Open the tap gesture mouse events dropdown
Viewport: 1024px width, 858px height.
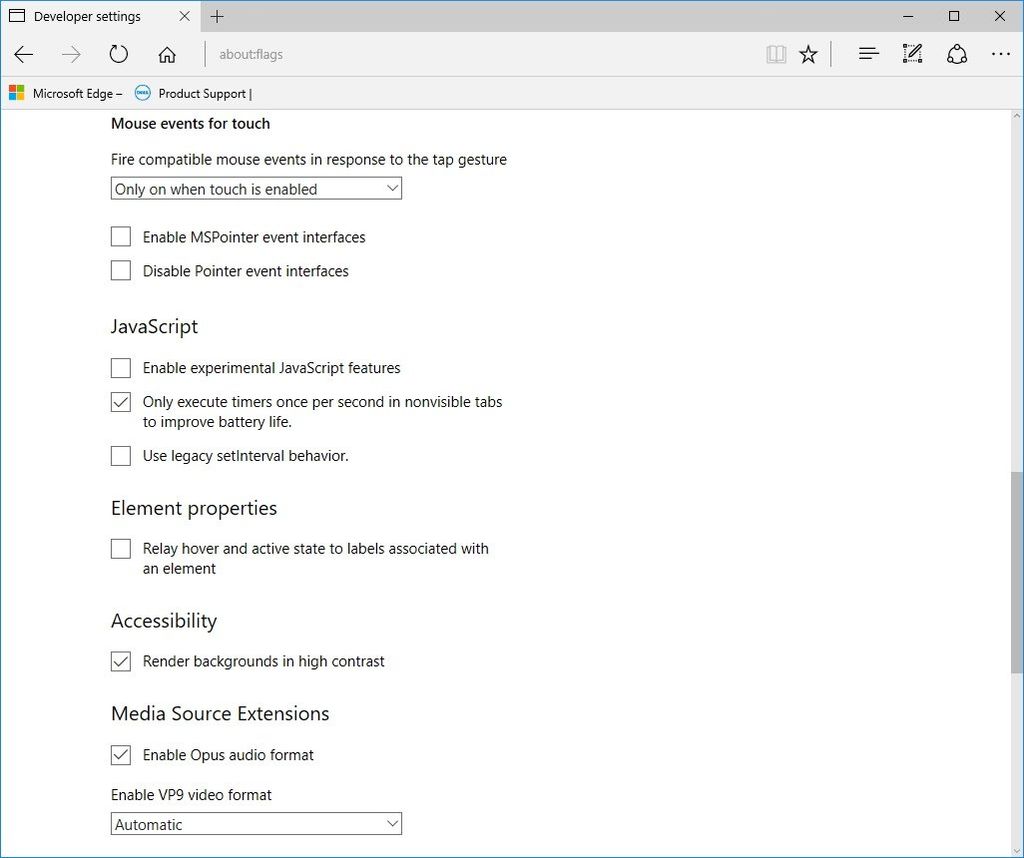[255, 188]
